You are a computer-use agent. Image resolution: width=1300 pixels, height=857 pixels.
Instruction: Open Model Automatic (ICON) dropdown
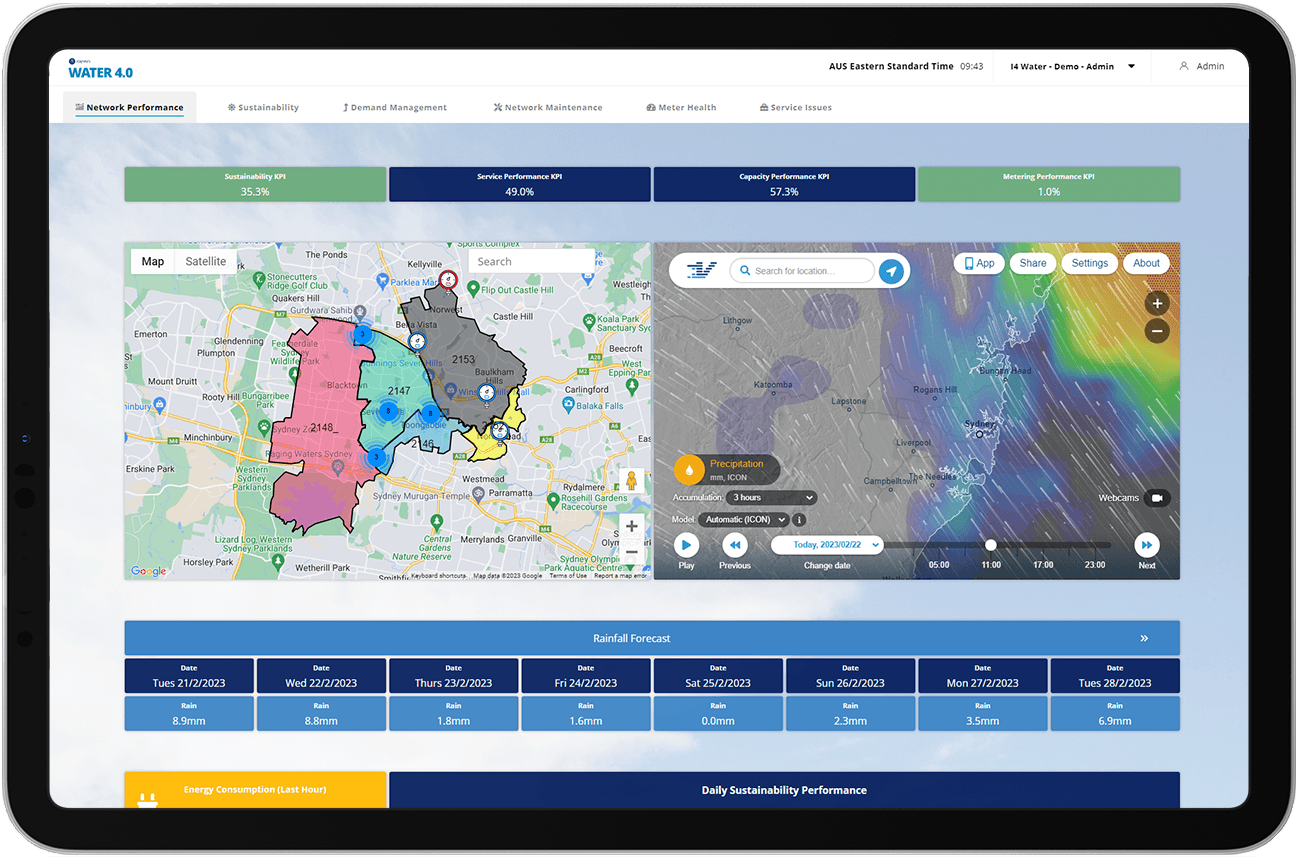point(743,520)
